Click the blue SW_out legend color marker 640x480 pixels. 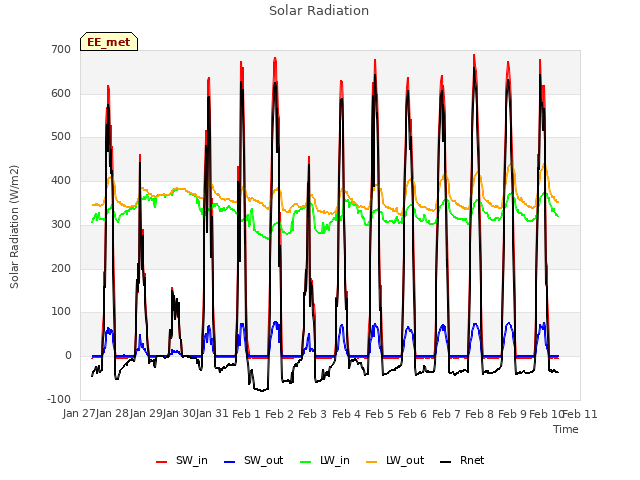(230, 462)
